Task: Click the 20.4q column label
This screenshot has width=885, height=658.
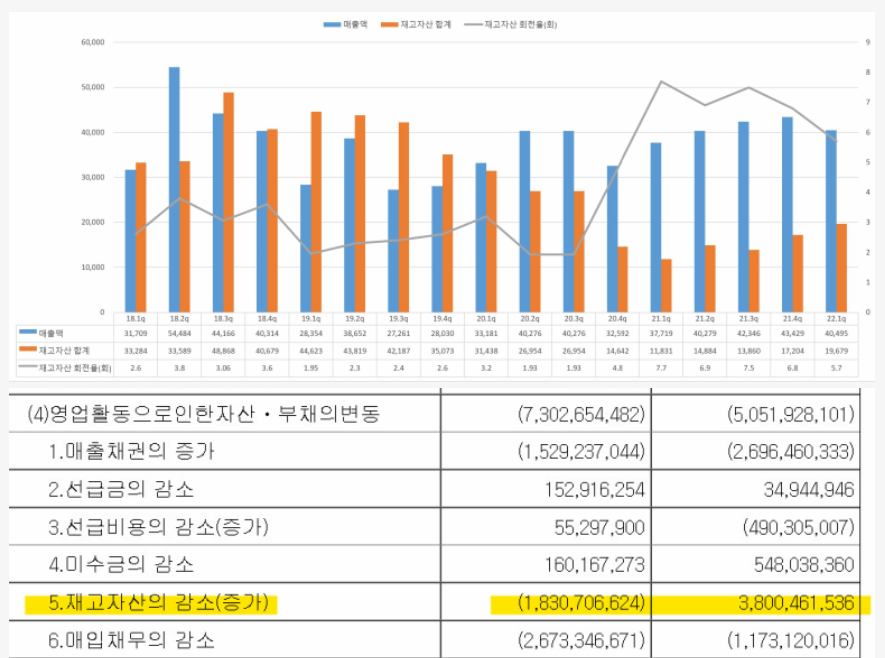Action: click(617, 319)
